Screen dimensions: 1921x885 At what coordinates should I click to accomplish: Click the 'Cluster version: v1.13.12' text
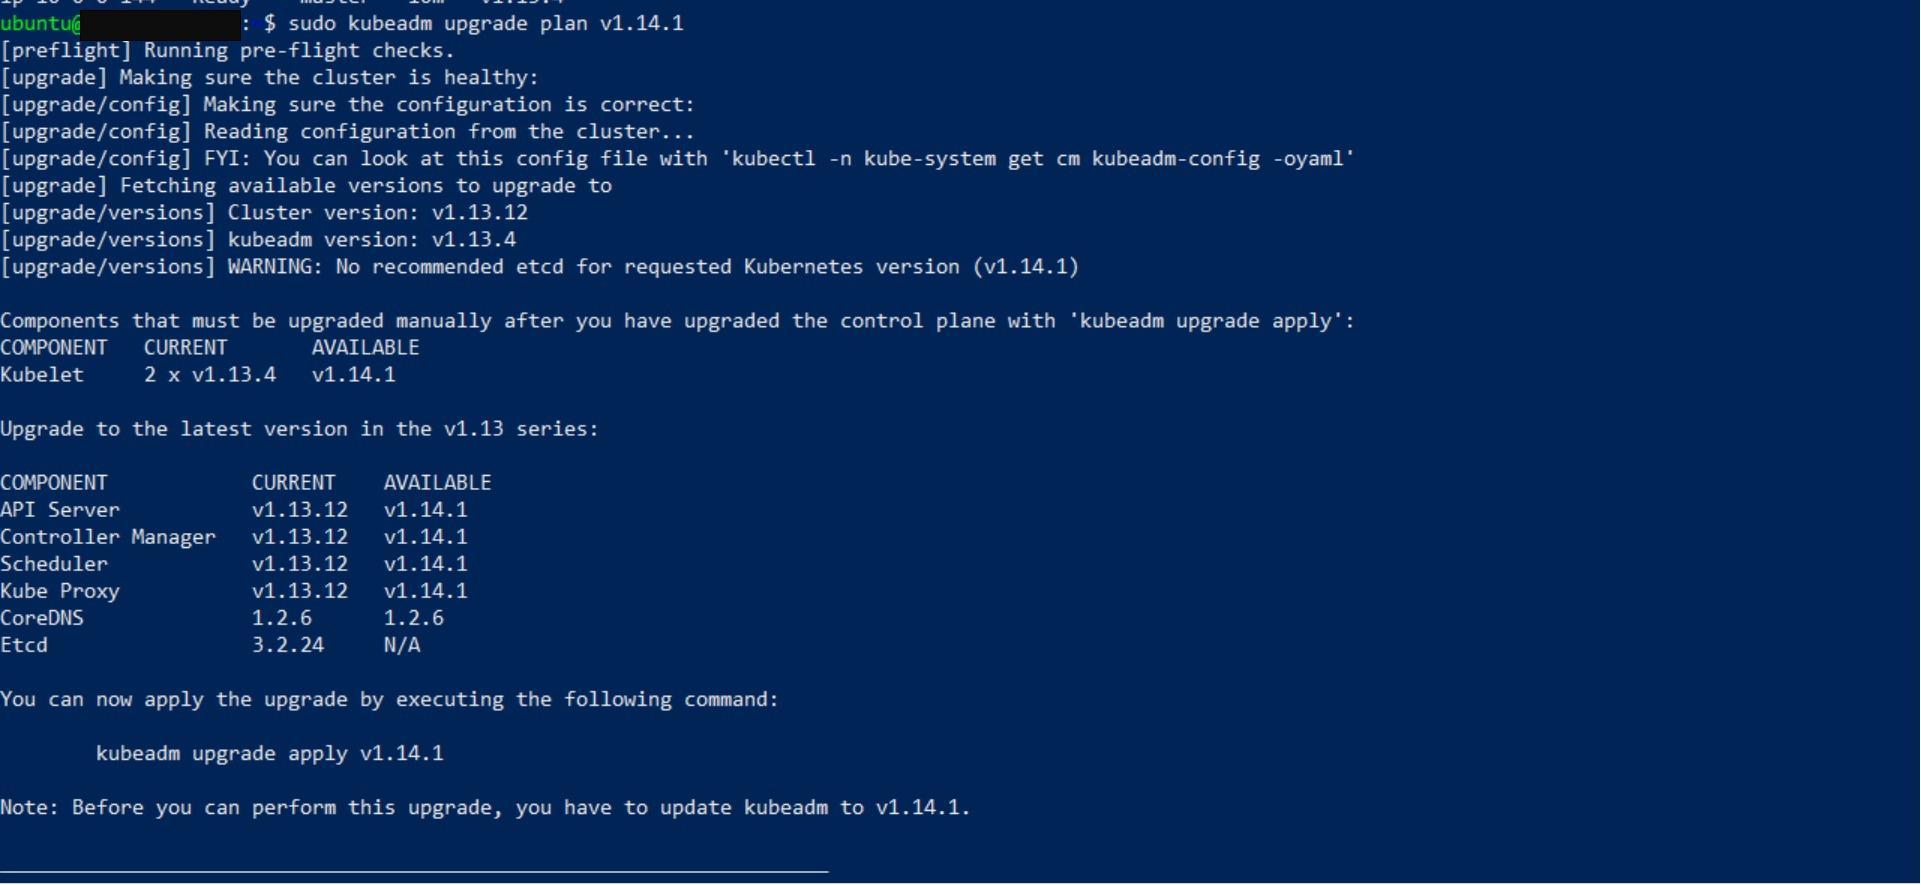[x=377, y=212]
